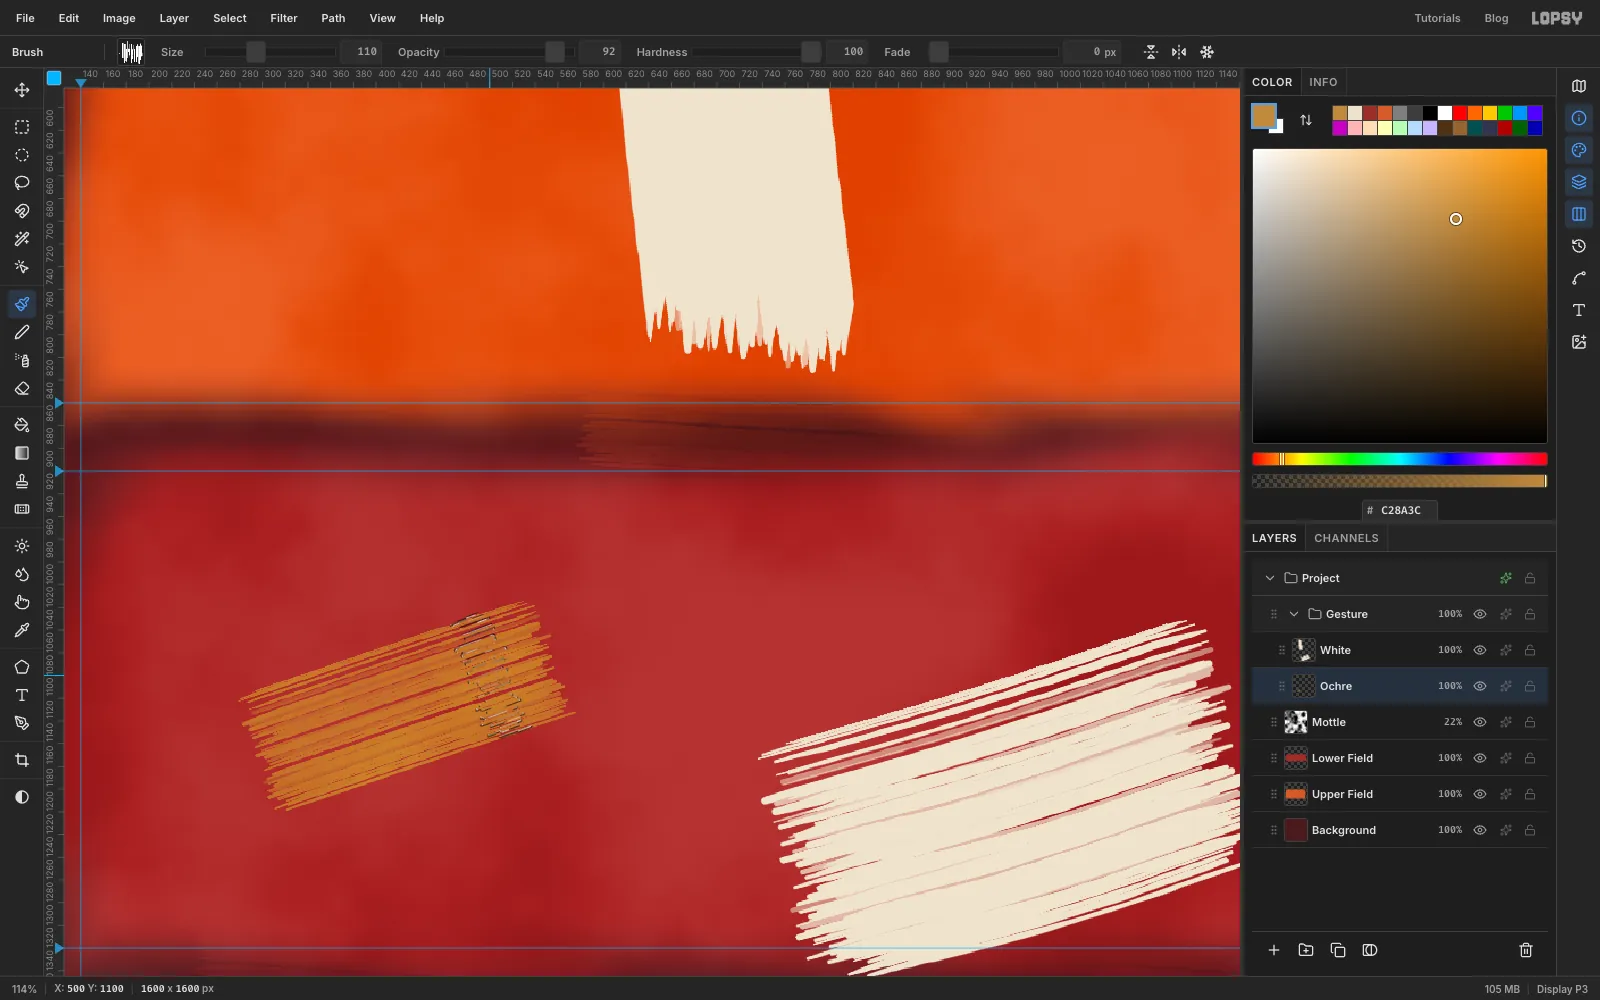Hide the Lower Field layer
This screenshot has height=1000, width=1600.
tap(1480, 758)
